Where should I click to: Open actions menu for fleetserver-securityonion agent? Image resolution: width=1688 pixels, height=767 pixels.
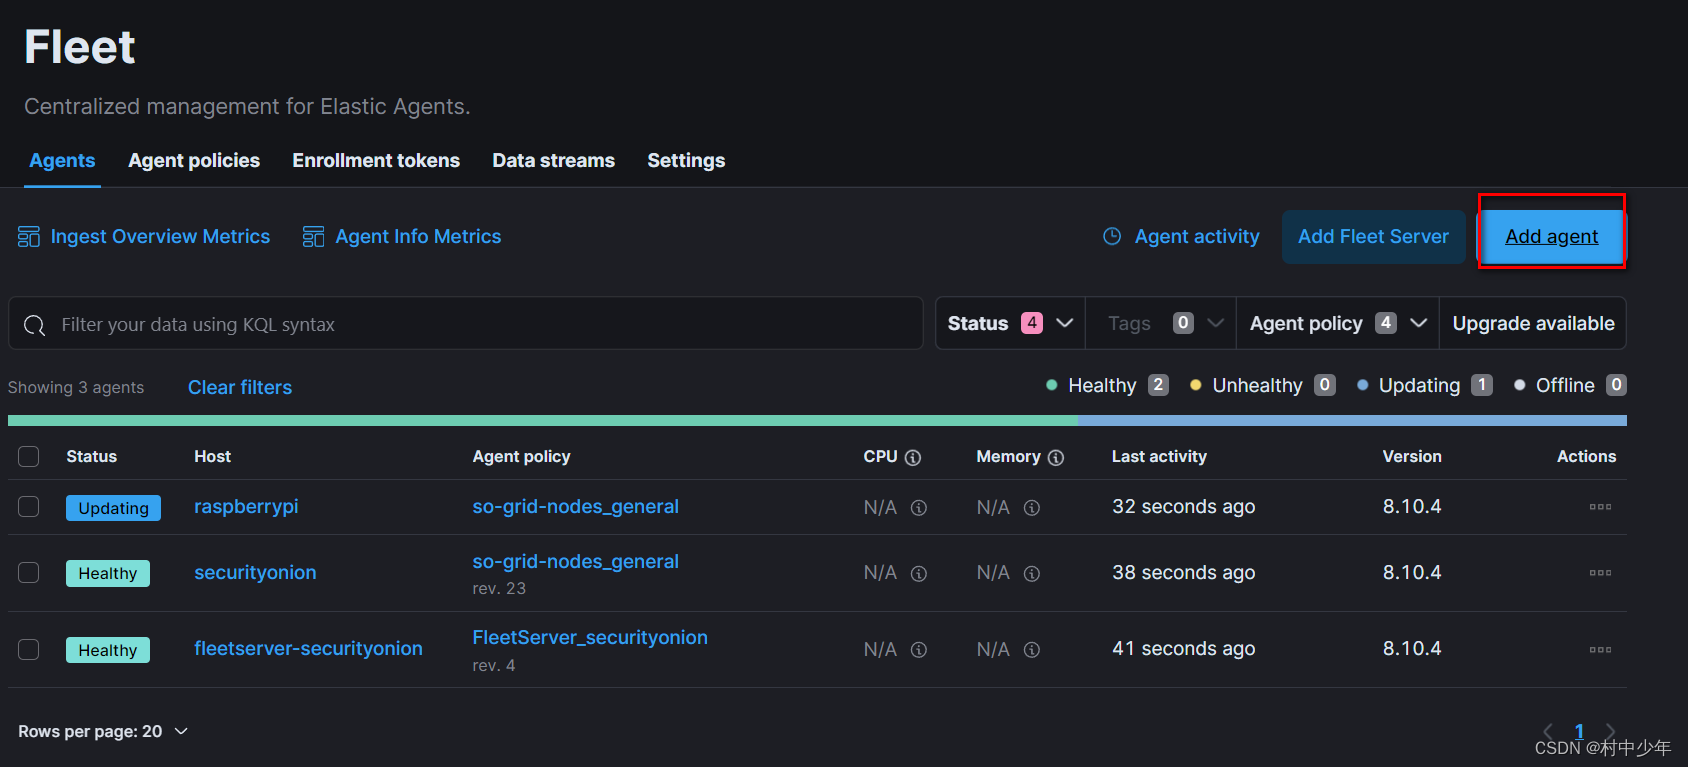[1600, 650]
